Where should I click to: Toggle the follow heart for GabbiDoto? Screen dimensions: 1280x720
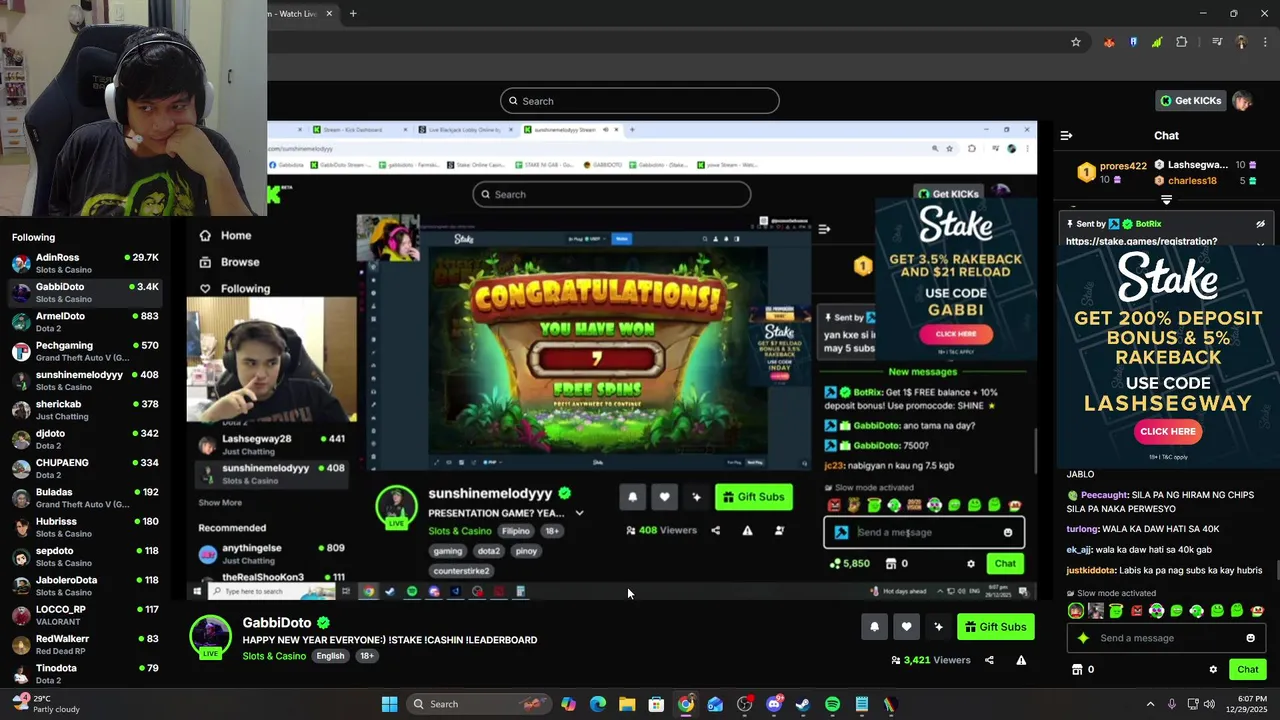pos(906,627)
